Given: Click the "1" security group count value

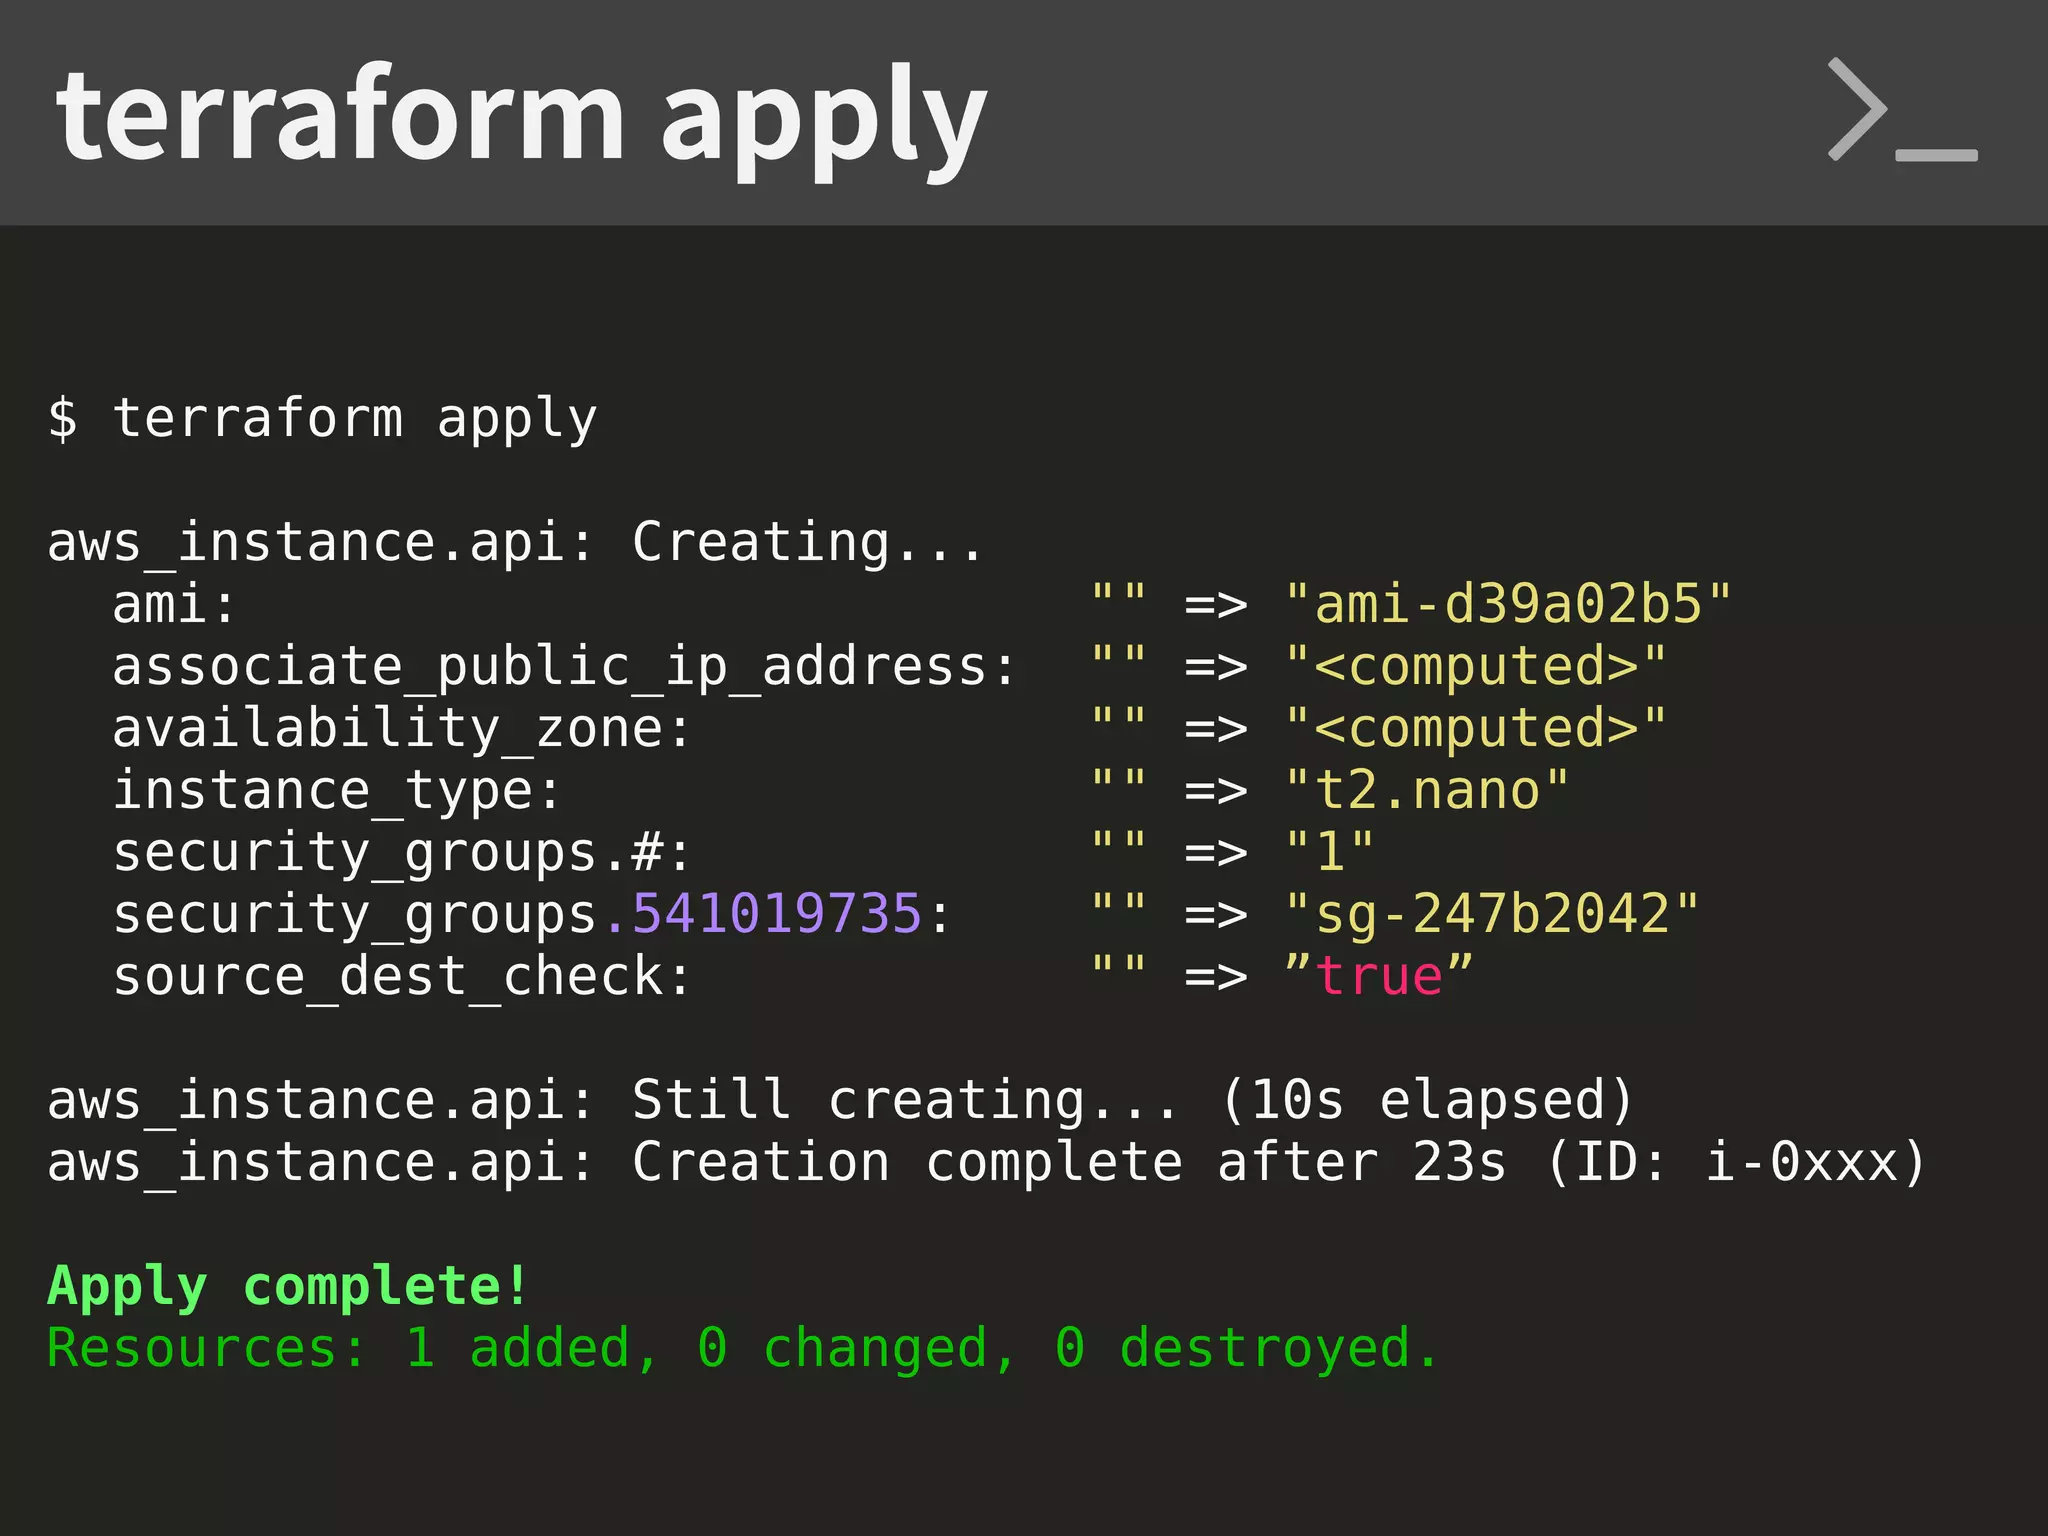Looking at the screenshot, I should click(1330, 852).
